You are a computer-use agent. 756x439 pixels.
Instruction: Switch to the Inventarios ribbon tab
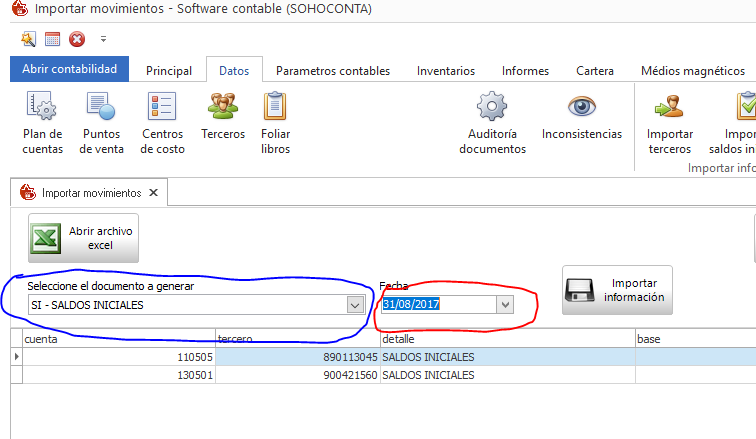click(445, 71)
